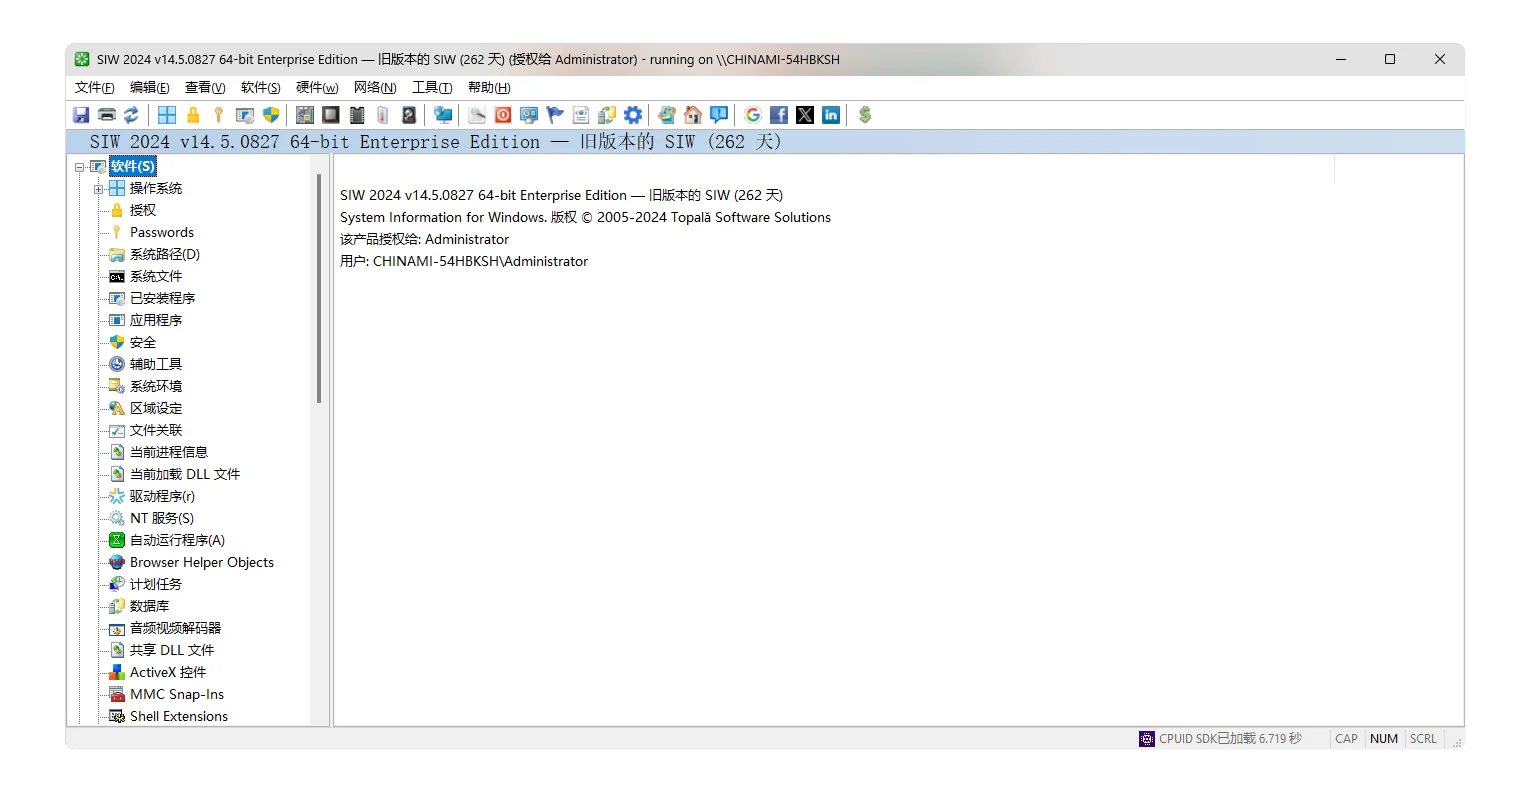Image resolution: width=1535 pixels, height=808 pixels.
Task: Open the motherboard toolbar icon
Action: [305, 115]
